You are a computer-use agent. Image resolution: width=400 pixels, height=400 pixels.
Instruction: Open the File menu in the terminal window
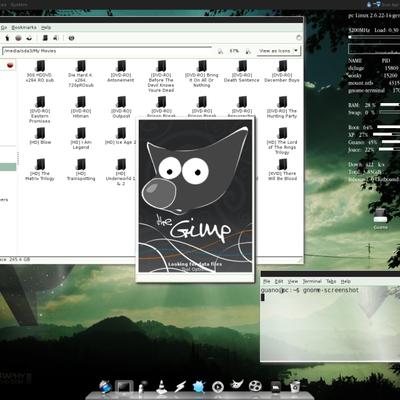(267, 281)
